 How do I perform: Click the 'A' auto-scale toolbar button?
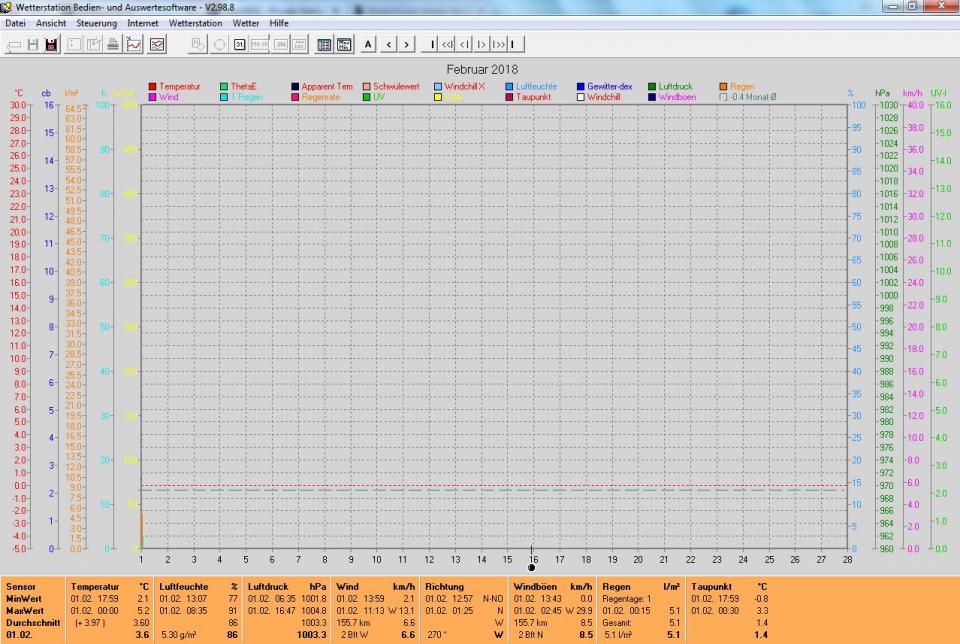click(x=368, y=44)
